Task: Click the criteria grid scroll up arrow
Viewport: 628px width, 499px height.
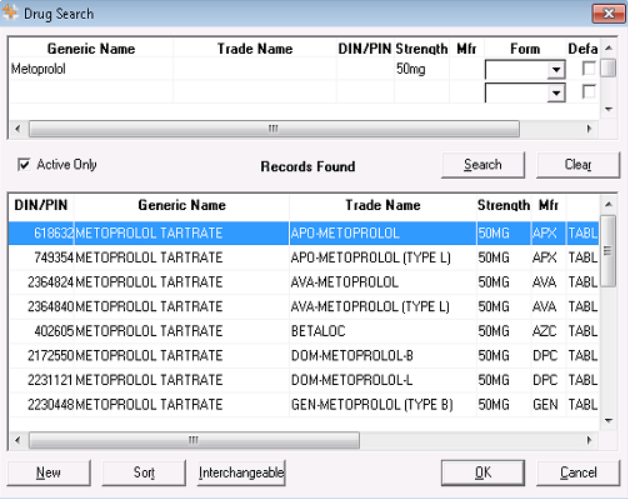Action: click(x=609, y=48)
